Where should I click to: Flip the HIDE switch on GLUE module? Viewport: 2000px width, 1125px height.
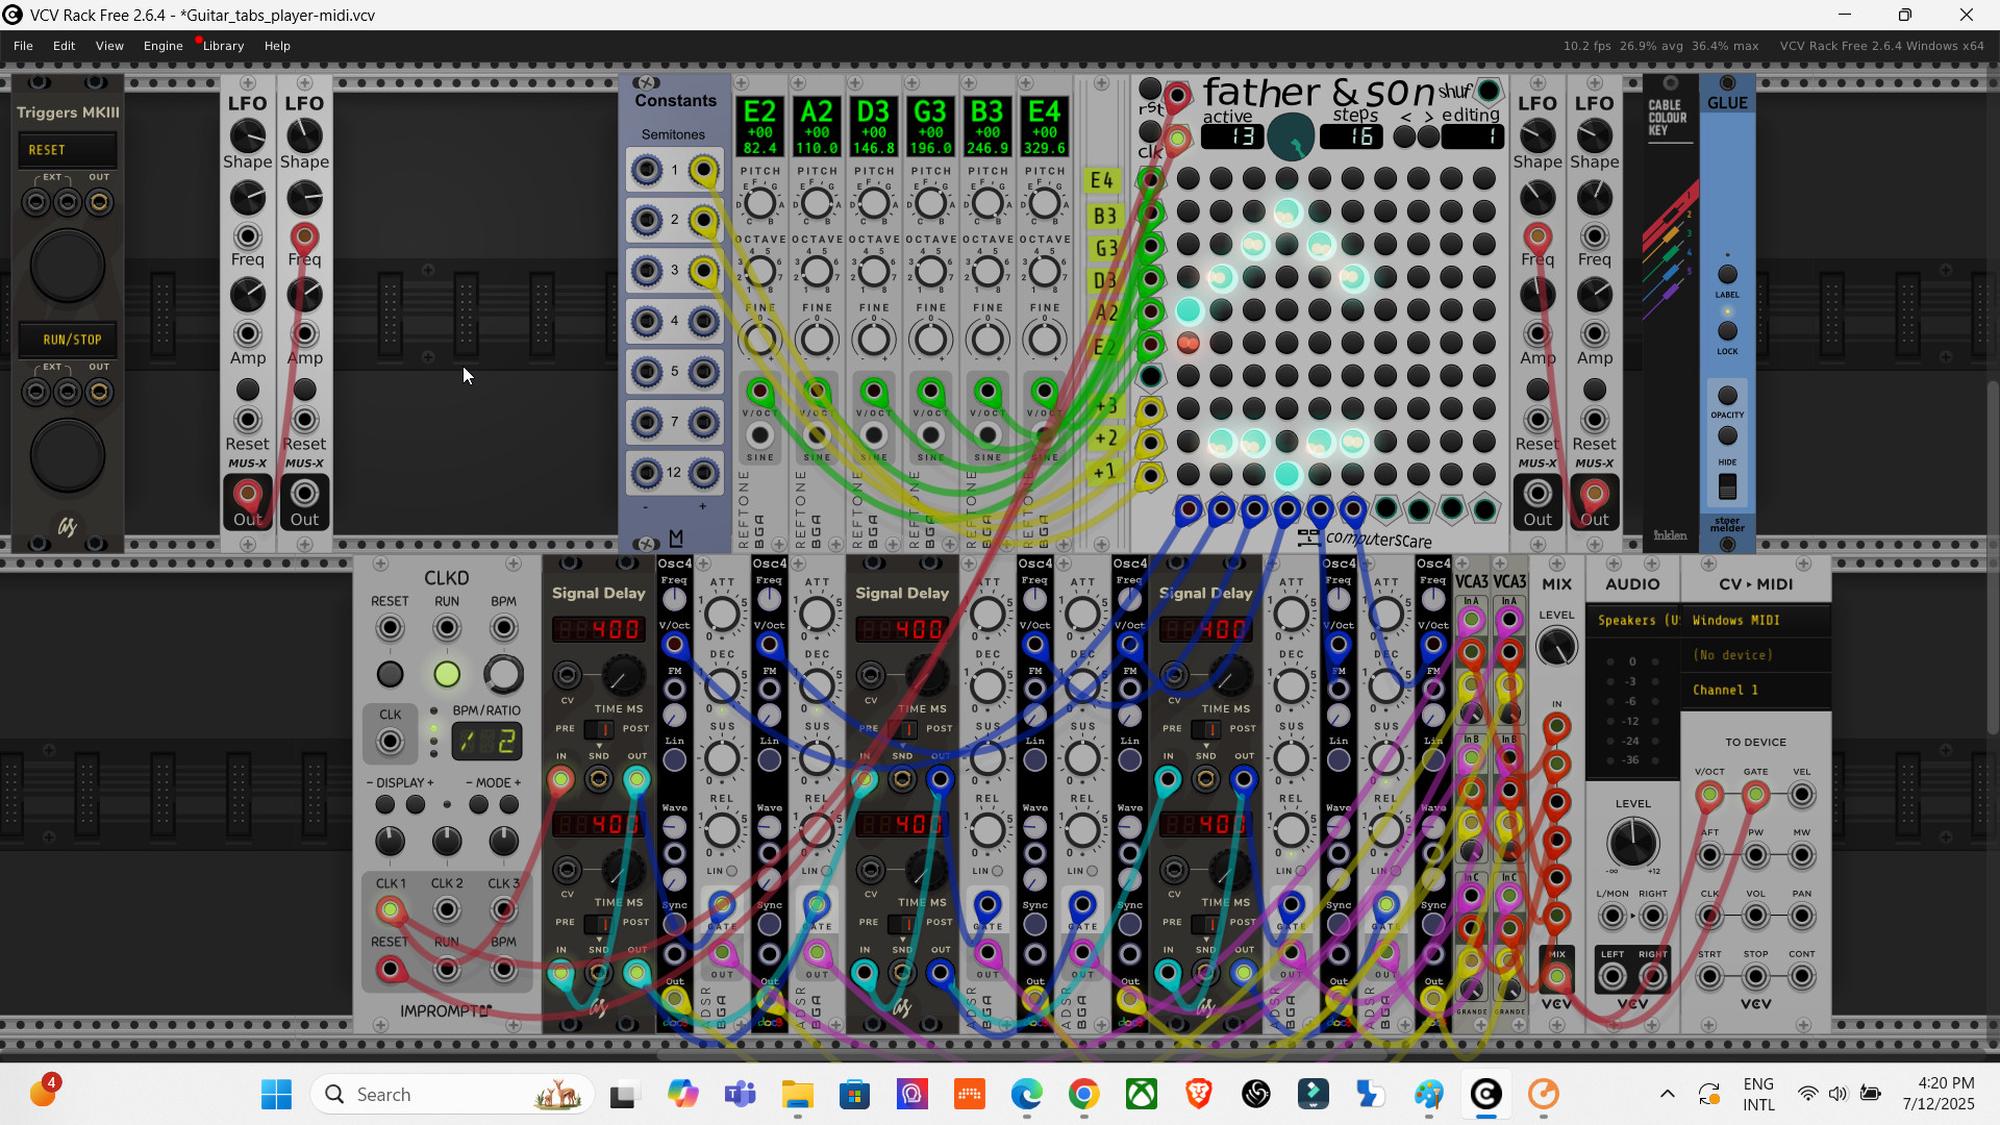click(x=1727, y=487)
